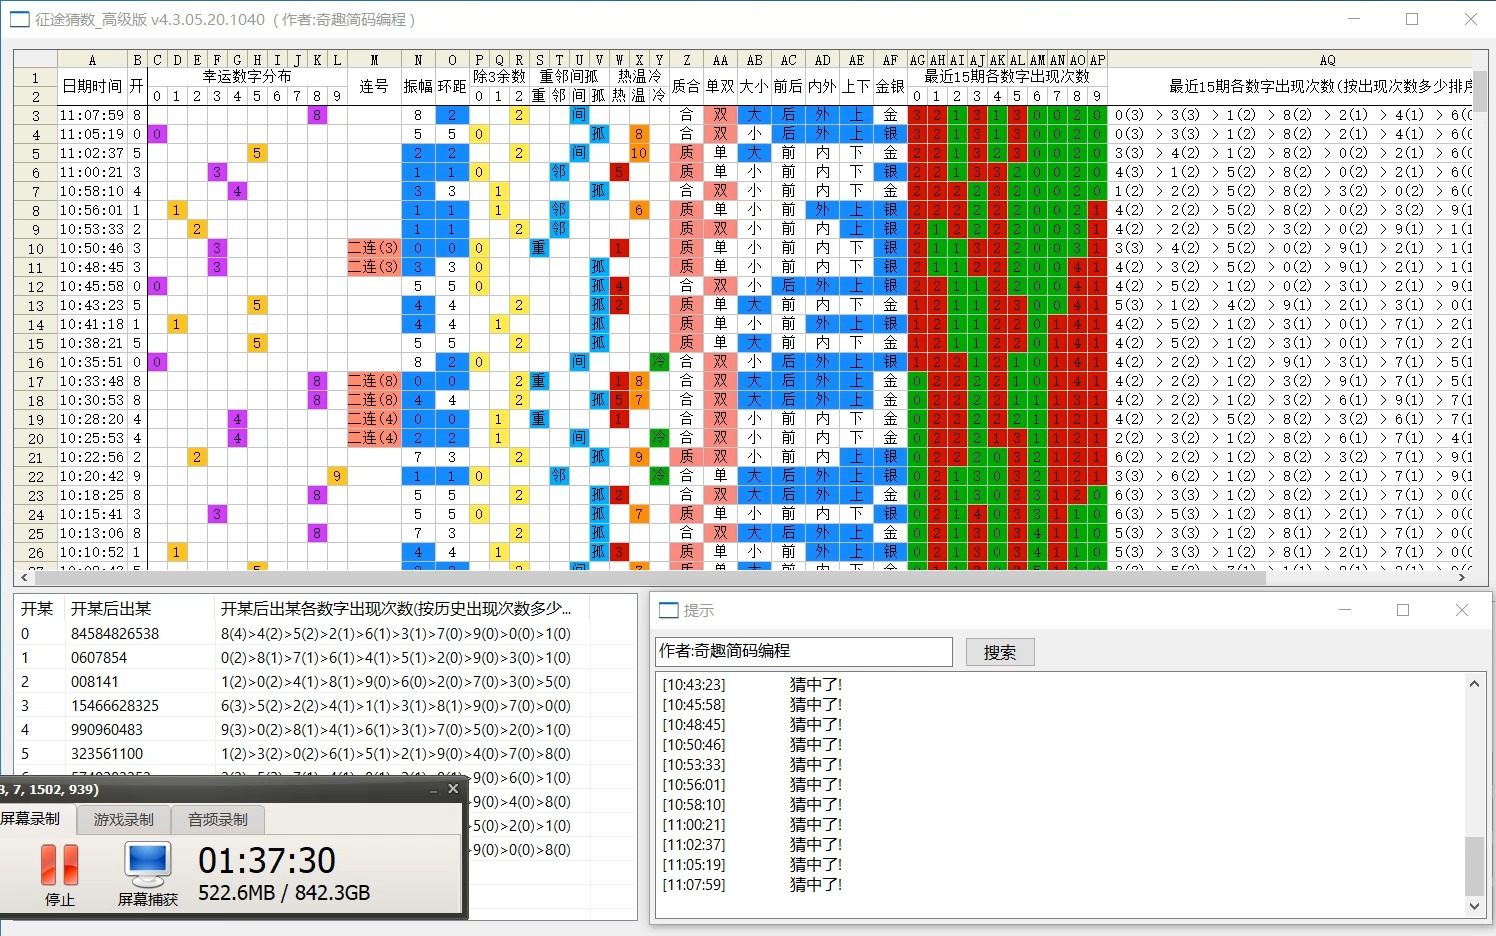
Task: Open the 游戏录制 tab
Action: [x=124, y=819]
